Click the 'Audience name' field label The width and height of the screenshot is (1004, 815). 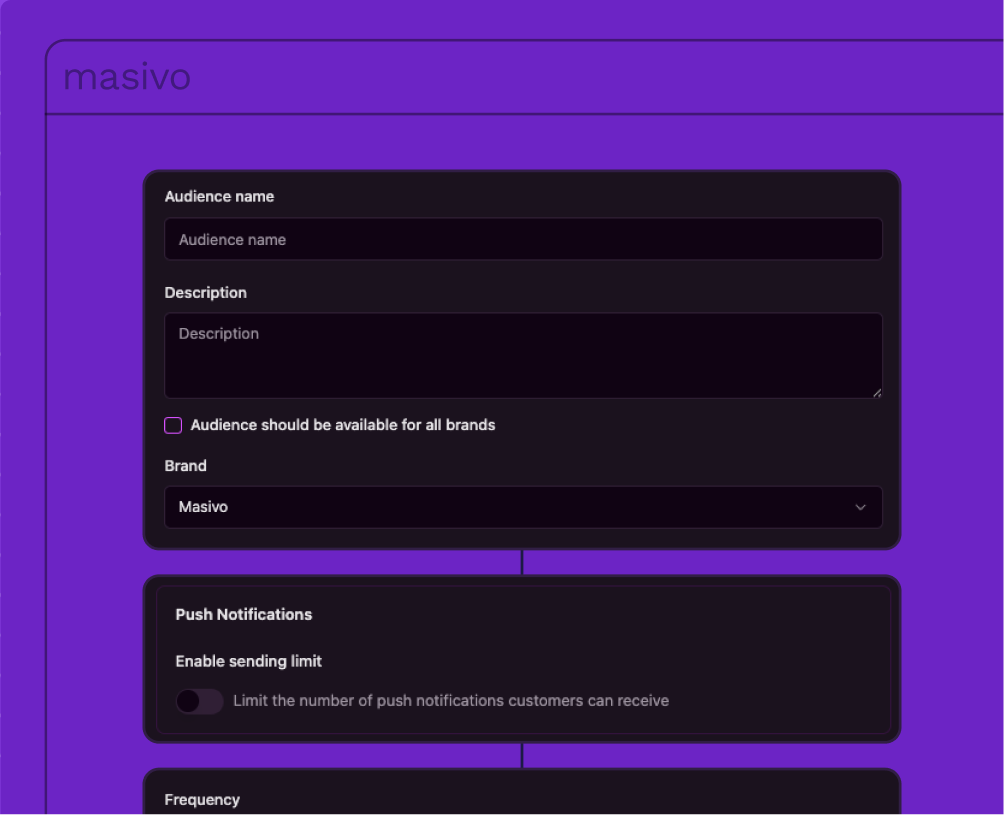(x=219, y=197)
